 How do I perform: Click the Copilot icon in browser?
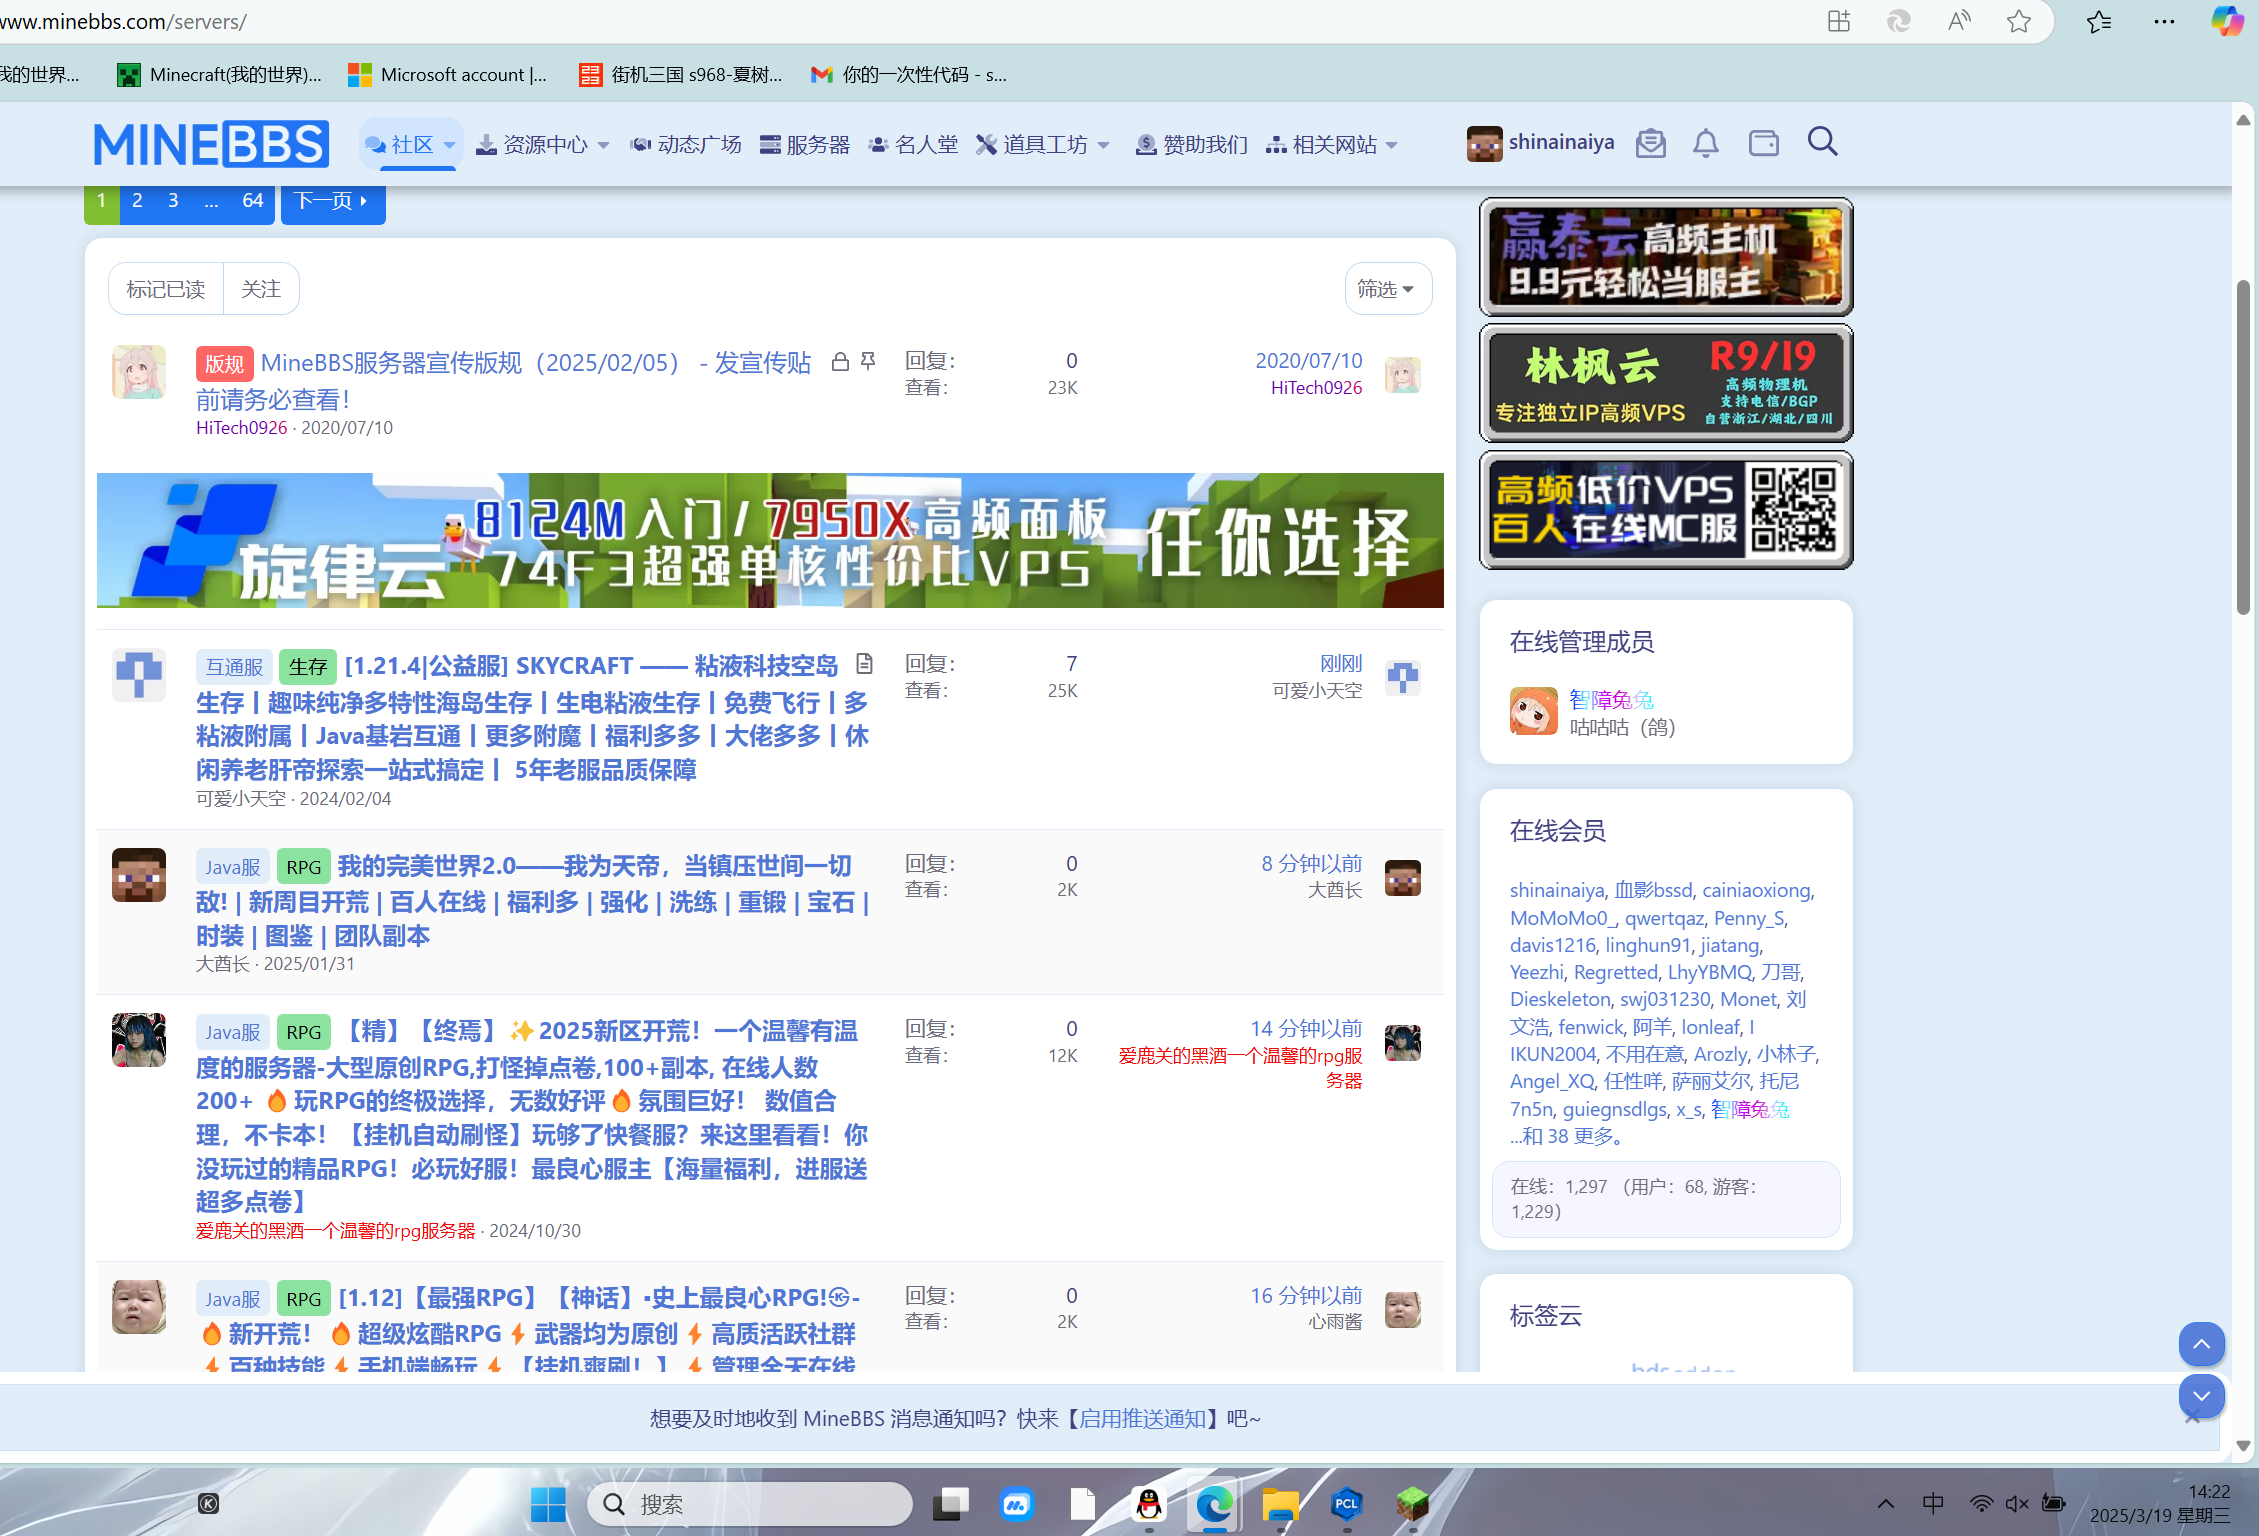(x=2228, y=21)
